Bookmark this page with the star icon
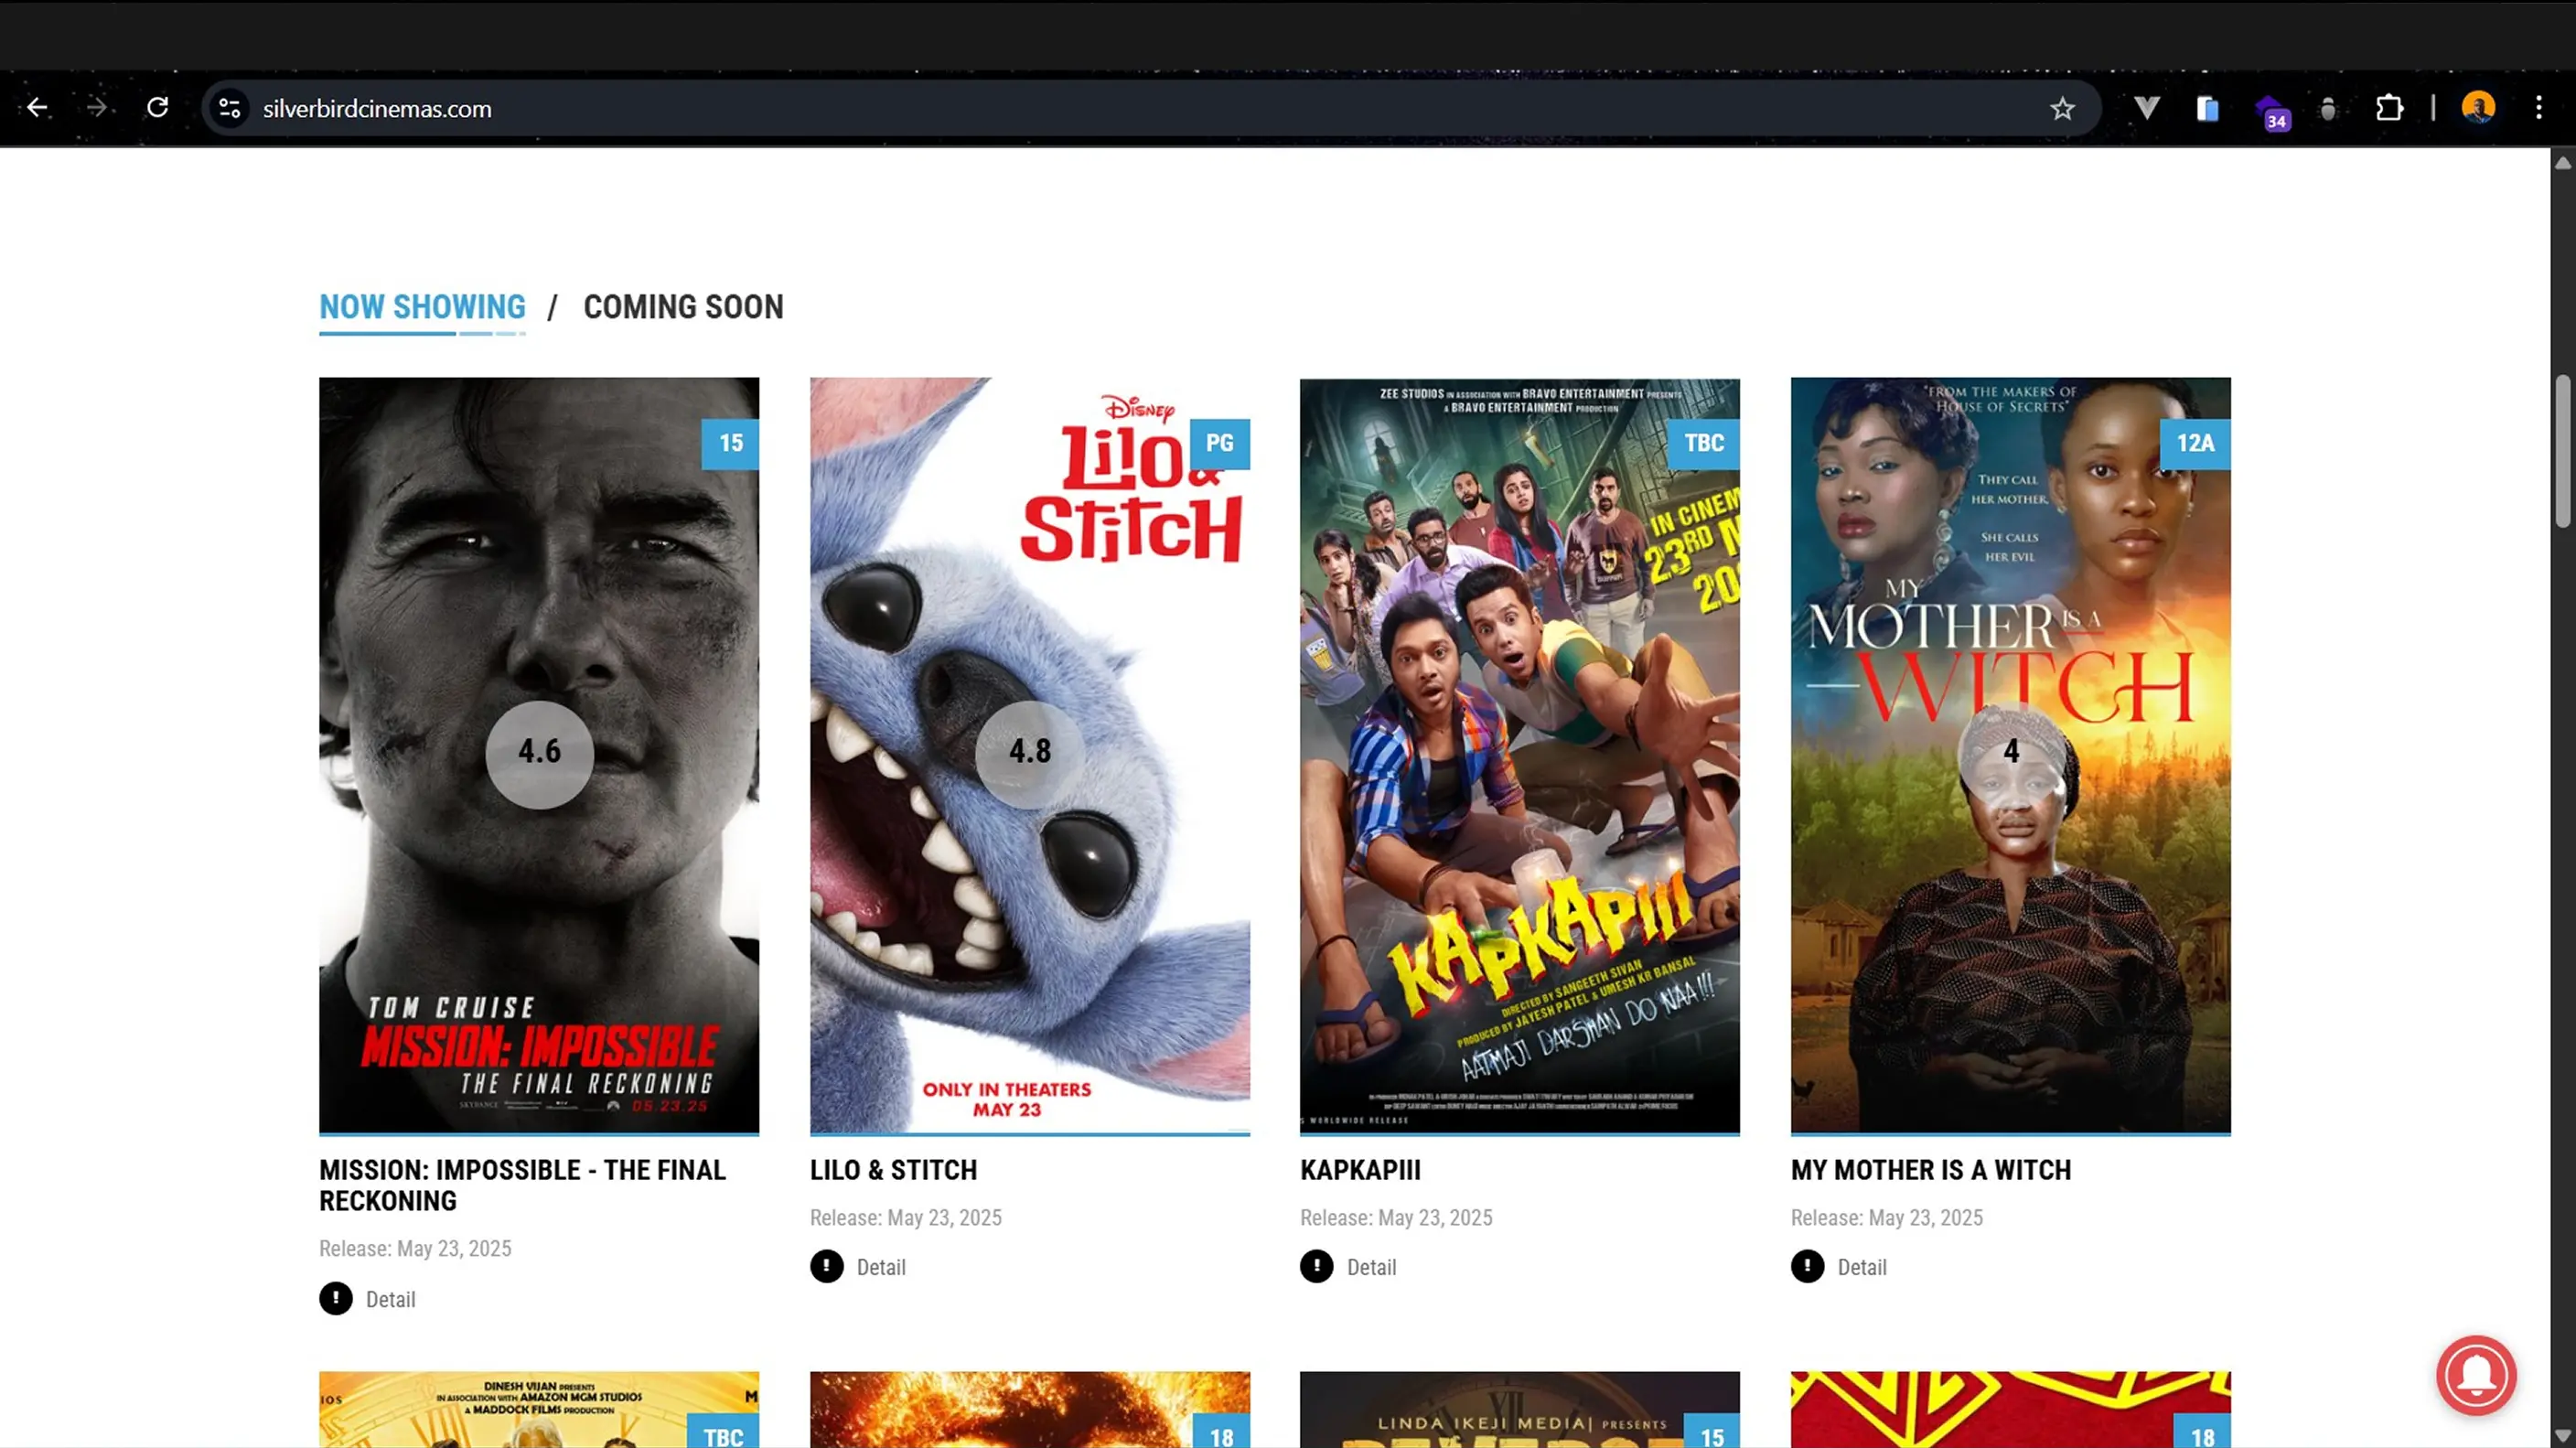The image size is (2576, 1448). 2062,108
